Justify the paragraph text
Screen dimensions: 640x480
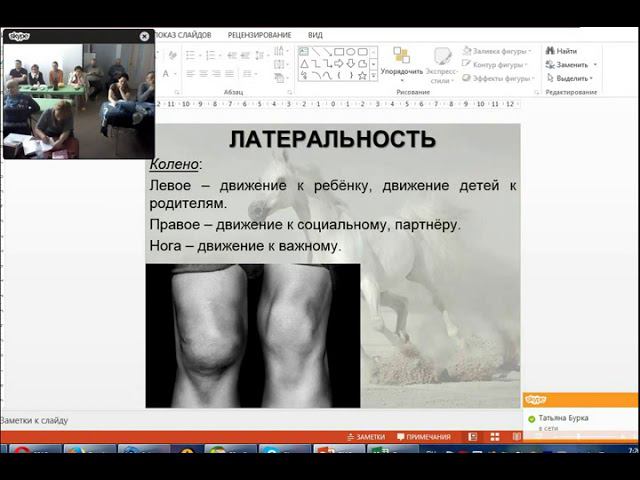click(229, 74)
